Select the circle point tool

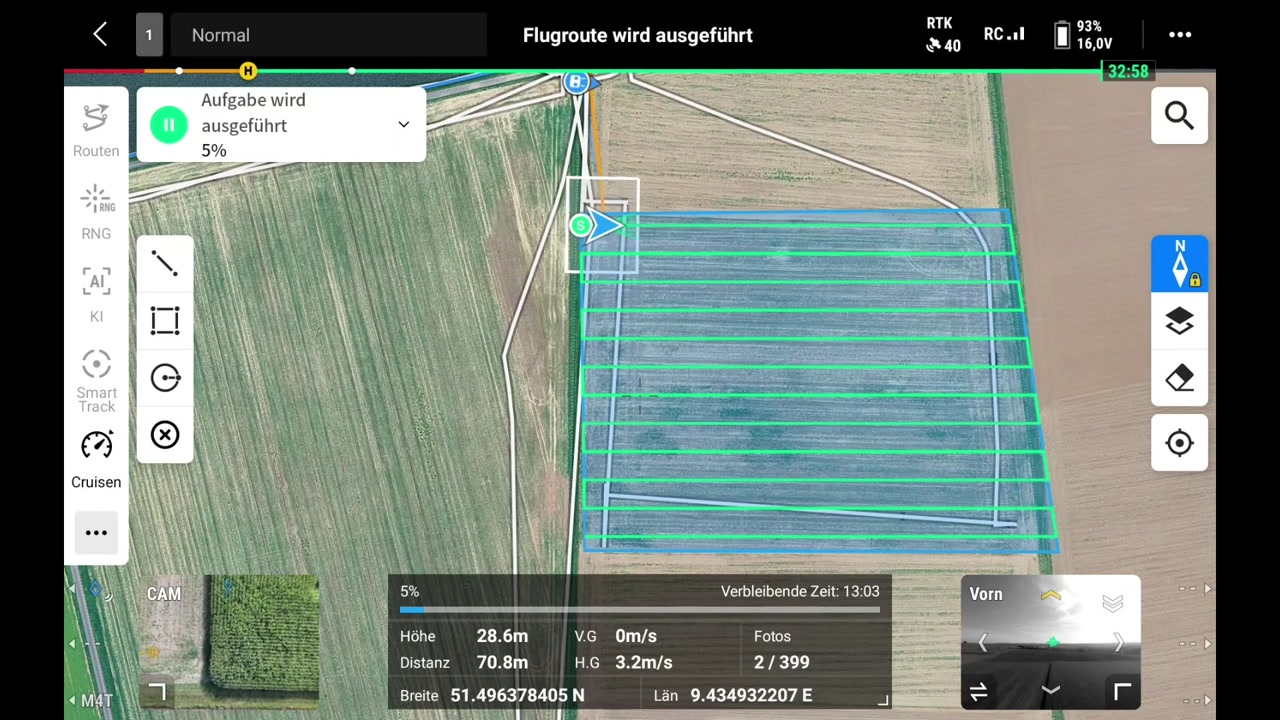click(165, 378)
